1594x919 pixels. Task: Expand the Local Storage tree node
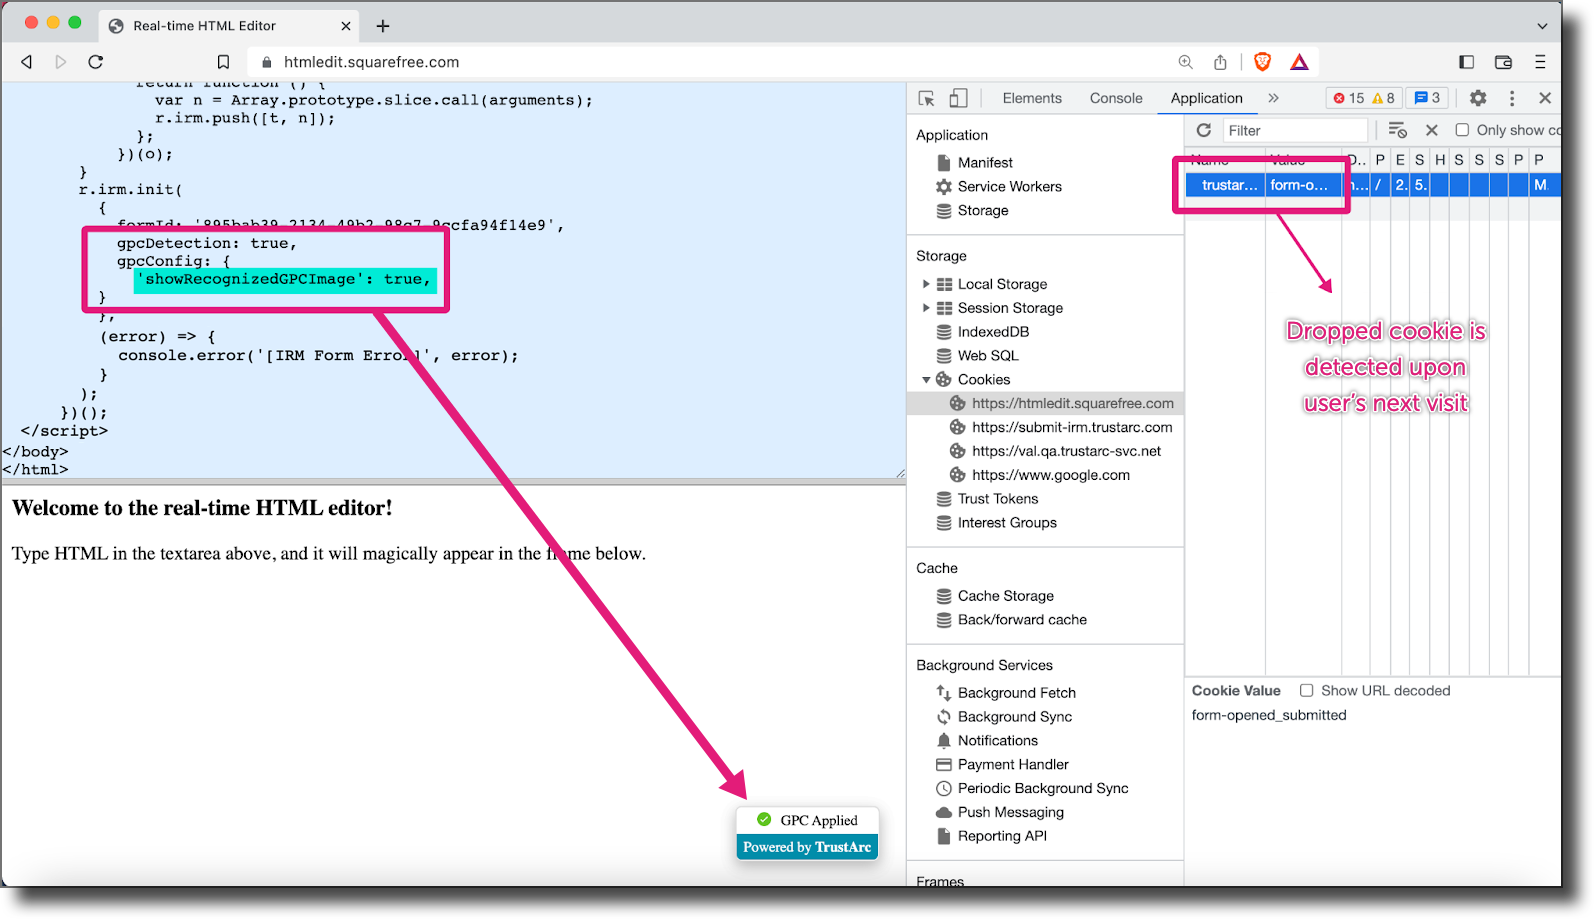point(926,284)
